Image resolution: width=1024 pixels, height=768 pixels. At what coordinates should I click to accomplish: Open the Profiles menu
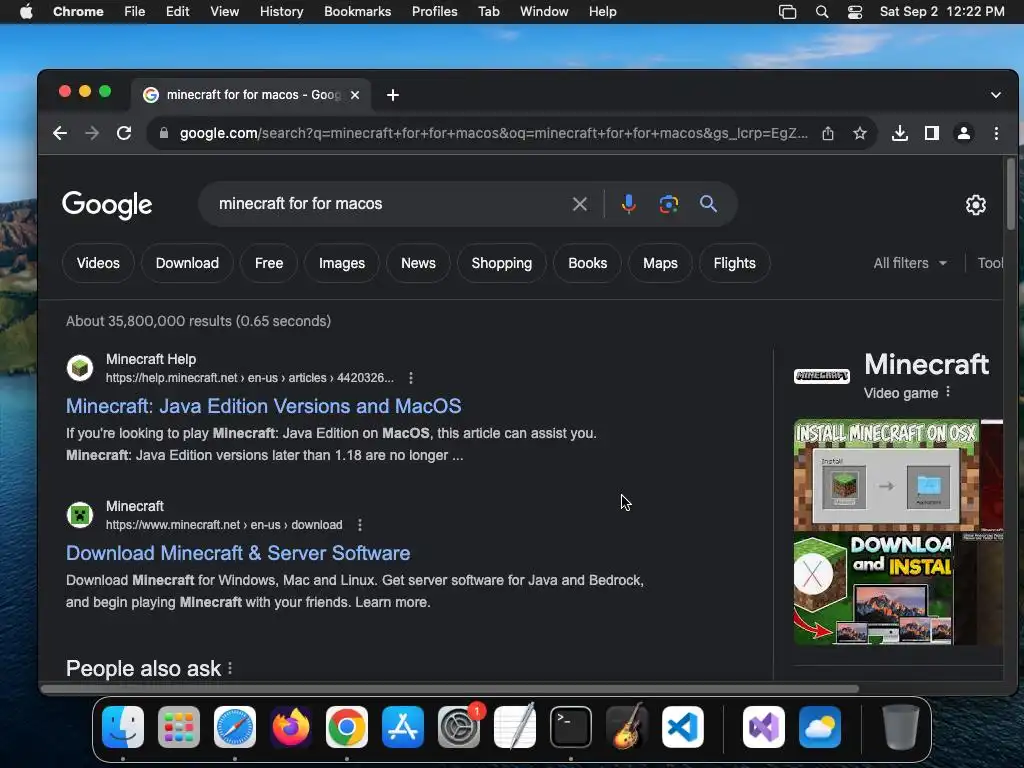pos(434,12)
